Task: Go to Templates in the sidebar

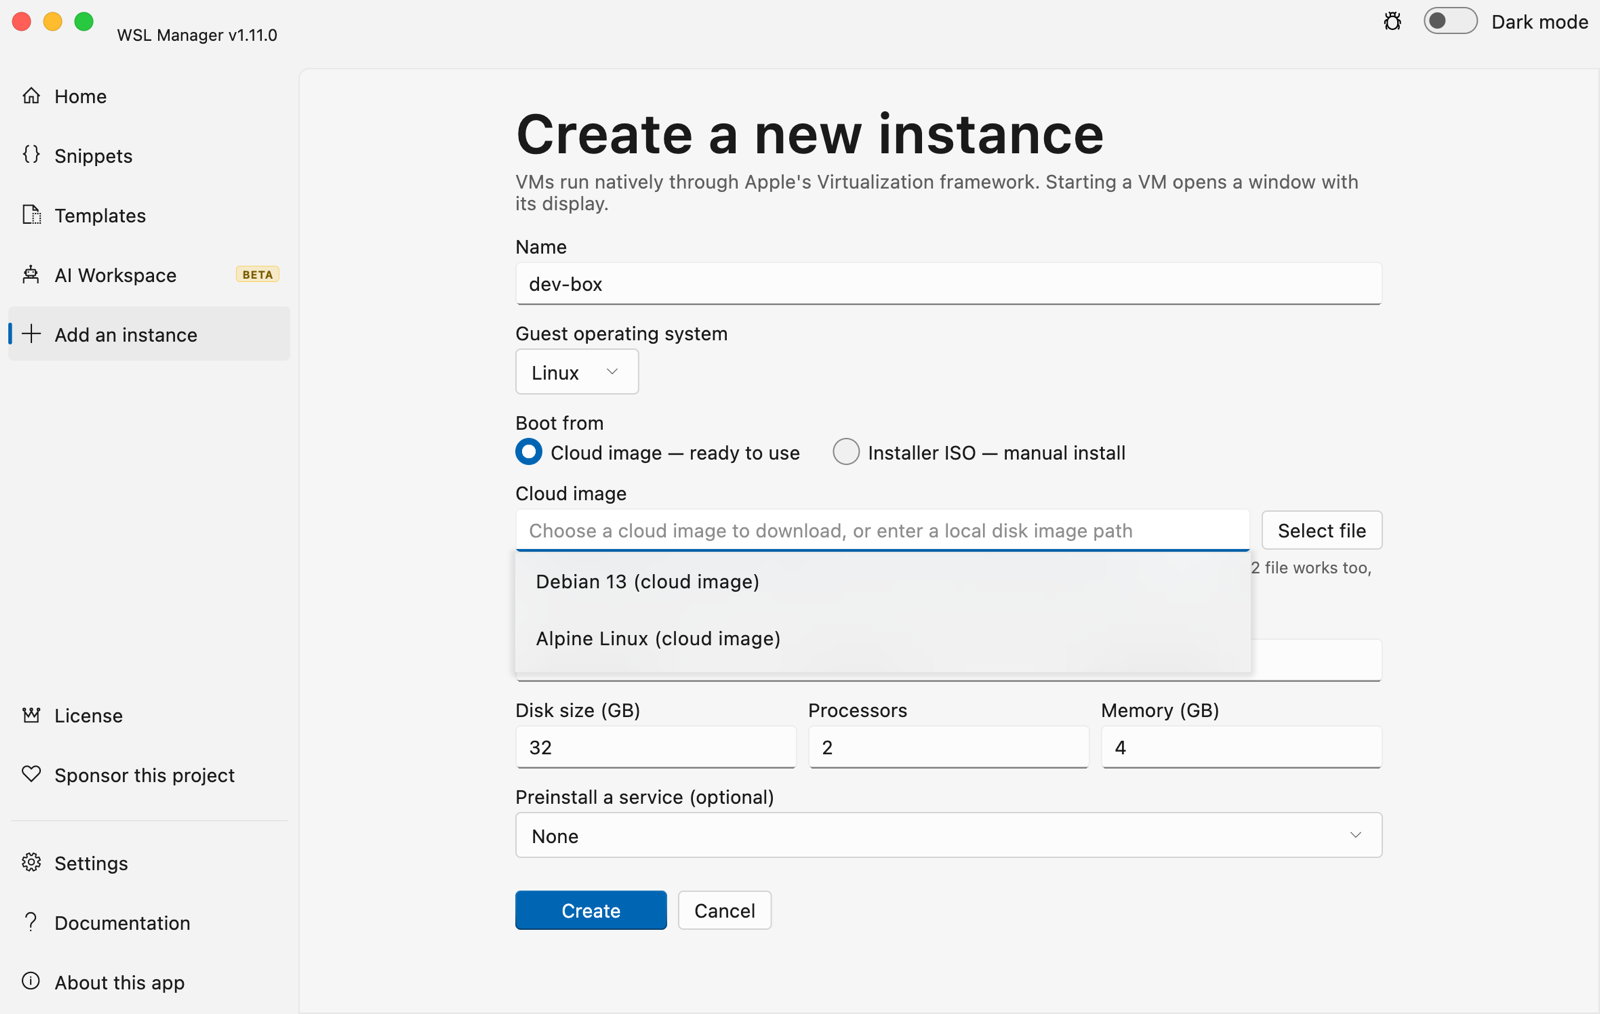Action: (x=149, y=215)
